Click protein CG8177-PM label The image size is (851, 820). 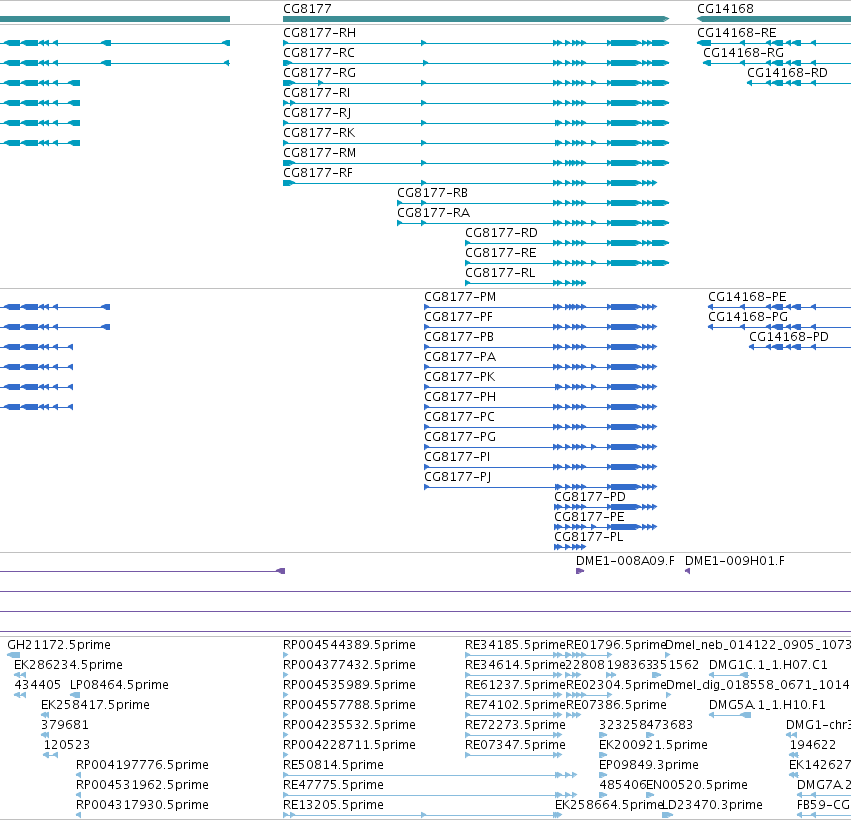460,297
